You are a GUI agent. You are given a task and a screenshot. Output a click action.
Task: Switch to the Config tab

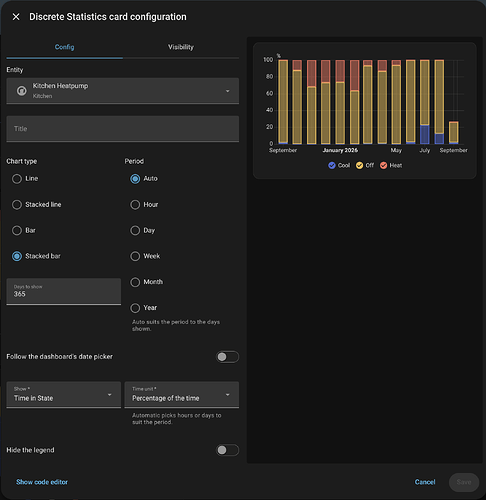[x=64, y=47]
